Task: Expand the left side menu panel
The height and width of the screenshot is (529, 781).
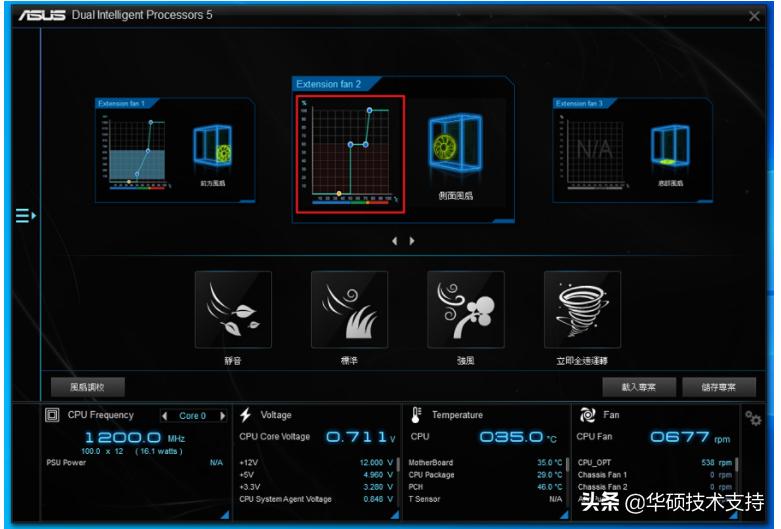Action: (x=25, y=215)
